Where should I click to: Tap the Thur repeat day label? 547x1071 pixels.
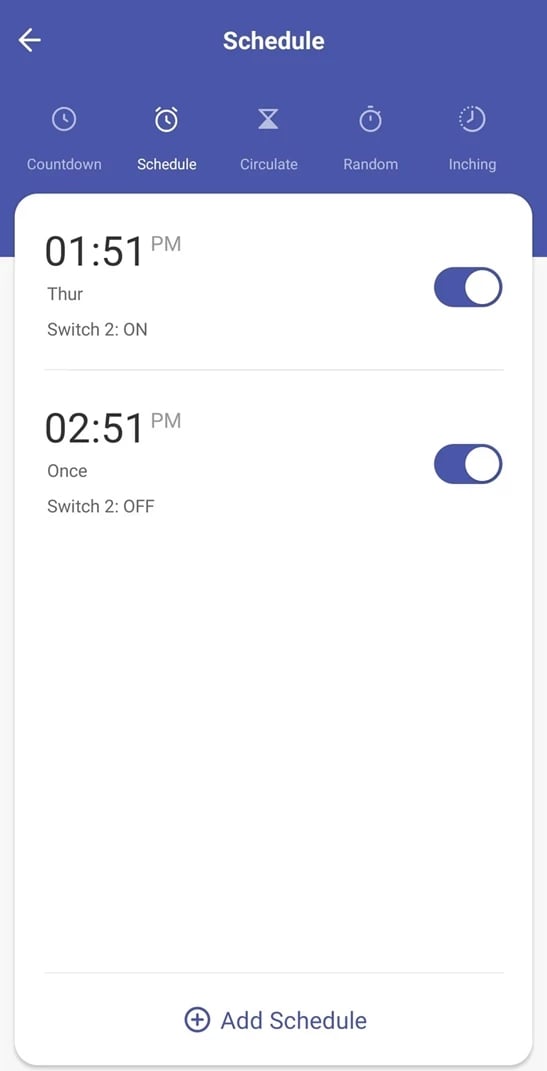65,294
